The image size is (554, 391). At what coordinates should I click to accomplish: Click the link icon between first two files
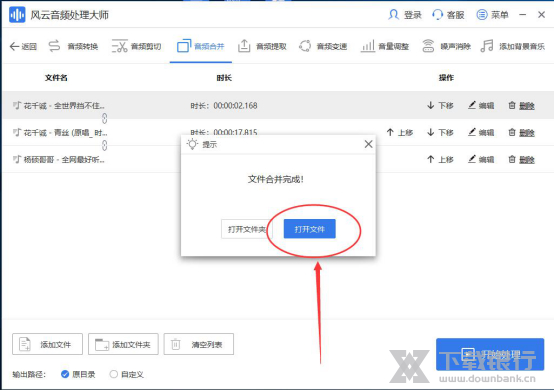(x=105, y=118)
